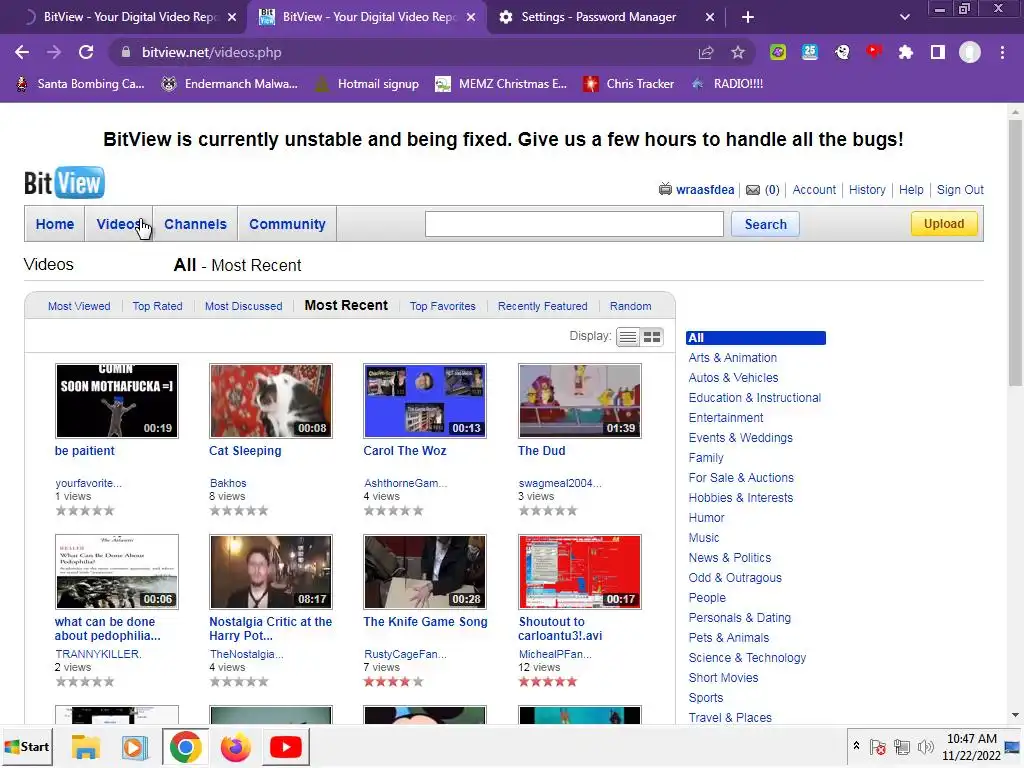This screenshot has width=1024, height=768.
Task: Open the Carol The Woz video thumbnail
Action: coord(425,401)
